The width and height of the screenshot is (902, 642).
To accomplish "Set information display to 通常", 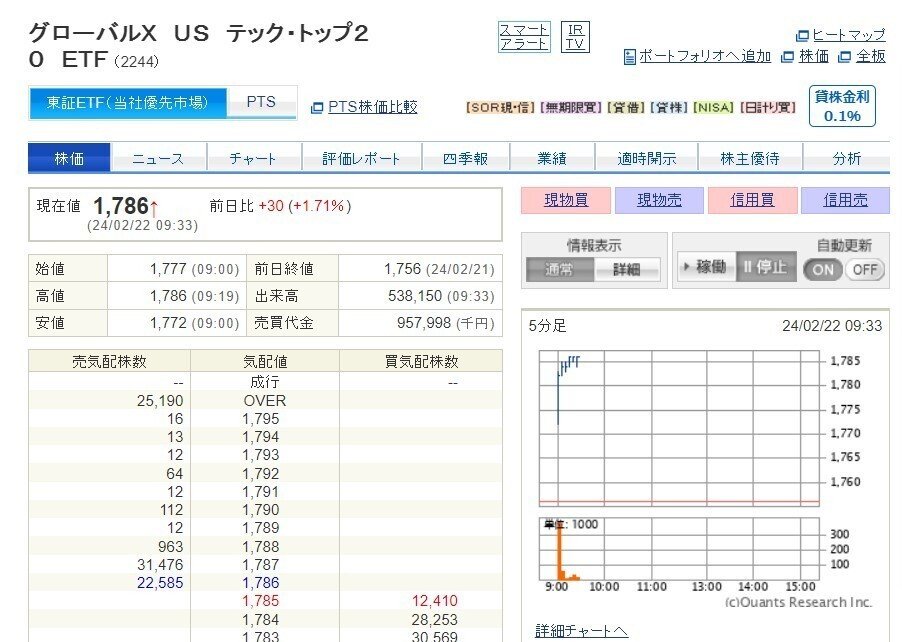I will click(560, 269).
